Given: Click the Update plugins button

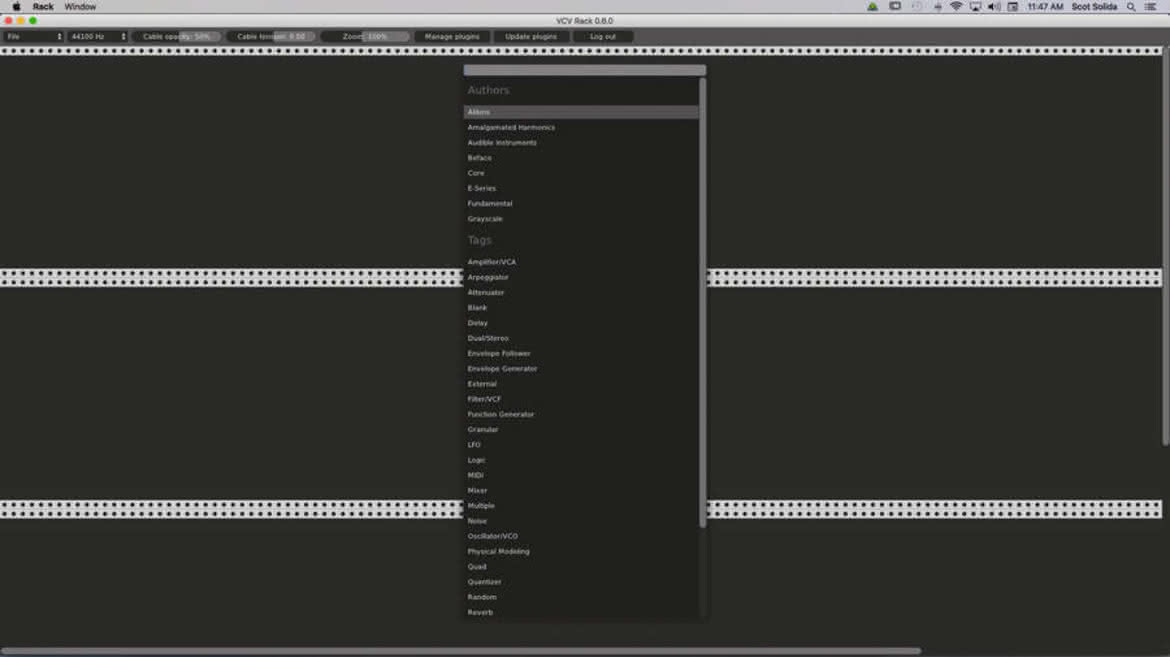Looking at the screenshot, I should point(531,37).
